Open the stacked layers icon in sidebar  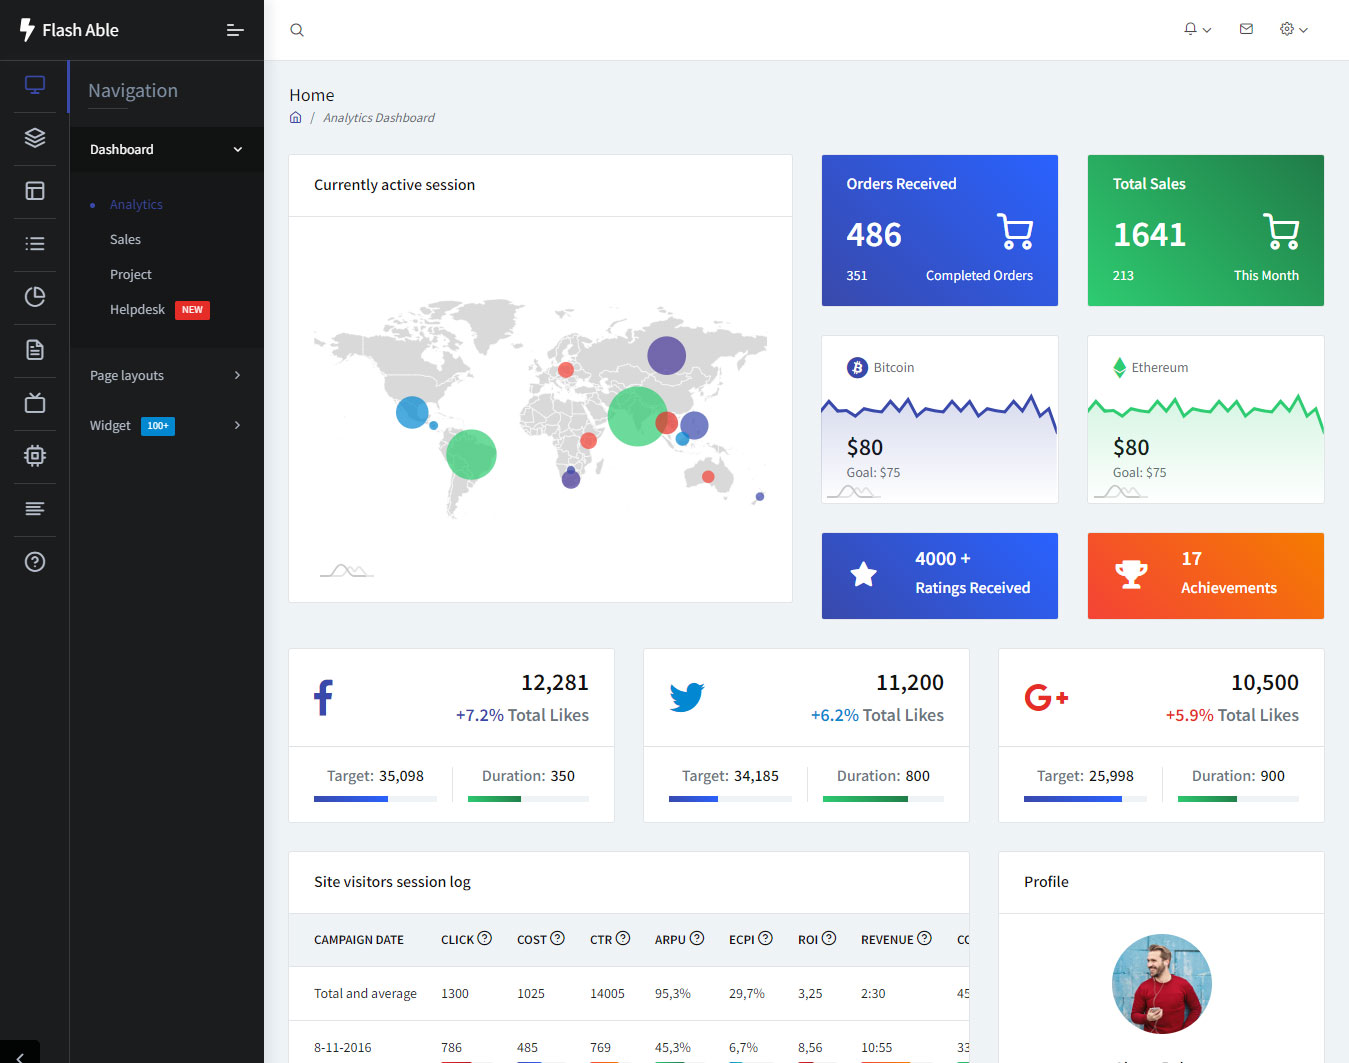click(x=35, y=138)
